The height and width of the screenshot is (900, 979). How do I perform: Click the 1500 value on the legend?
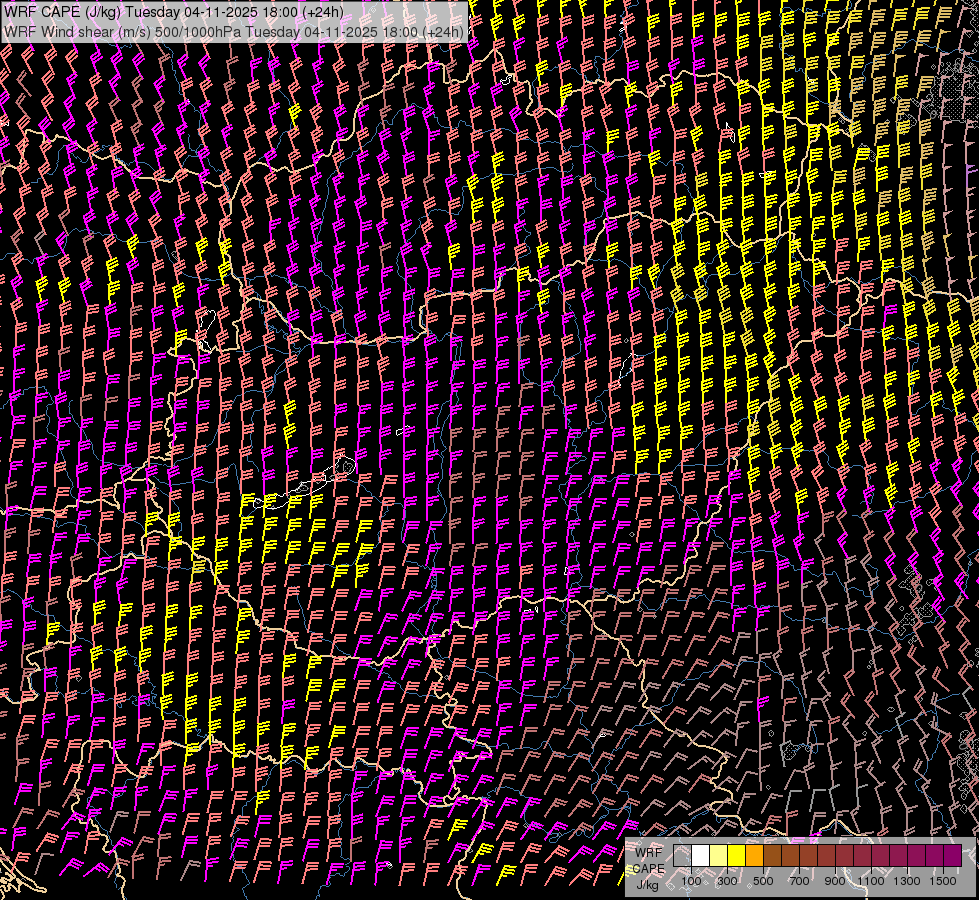pos(943,881)
